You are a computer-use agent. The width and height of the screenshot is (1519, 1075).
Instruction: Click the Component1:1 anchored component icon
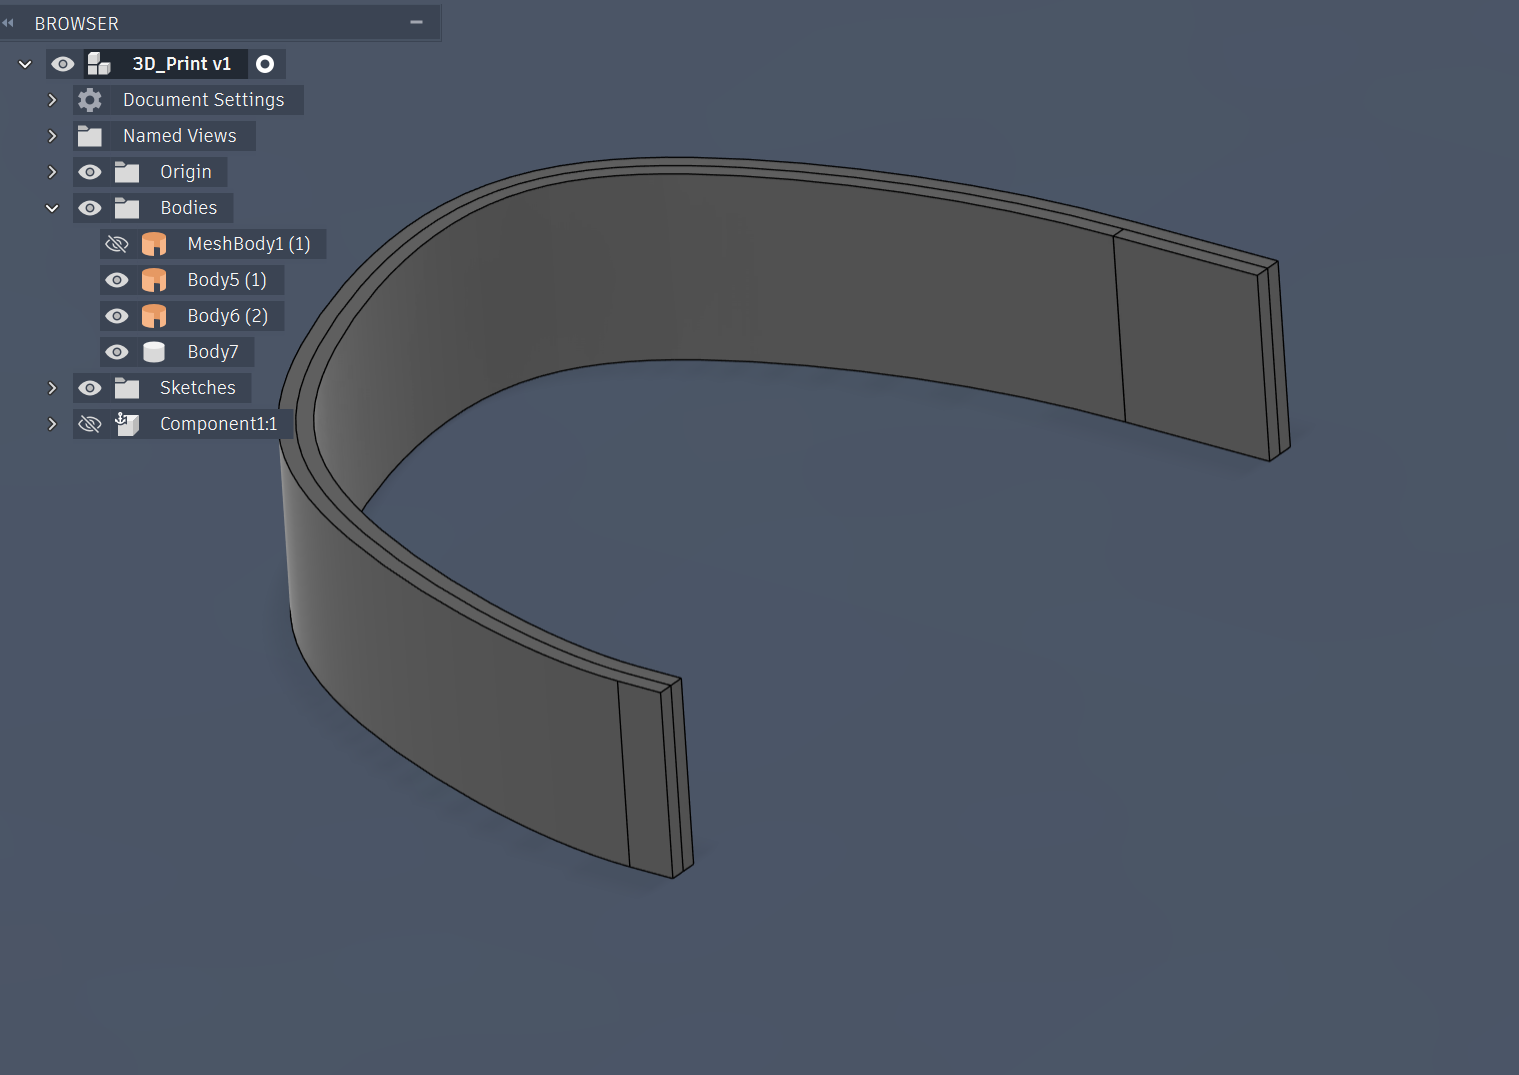[x=127, y=424]
